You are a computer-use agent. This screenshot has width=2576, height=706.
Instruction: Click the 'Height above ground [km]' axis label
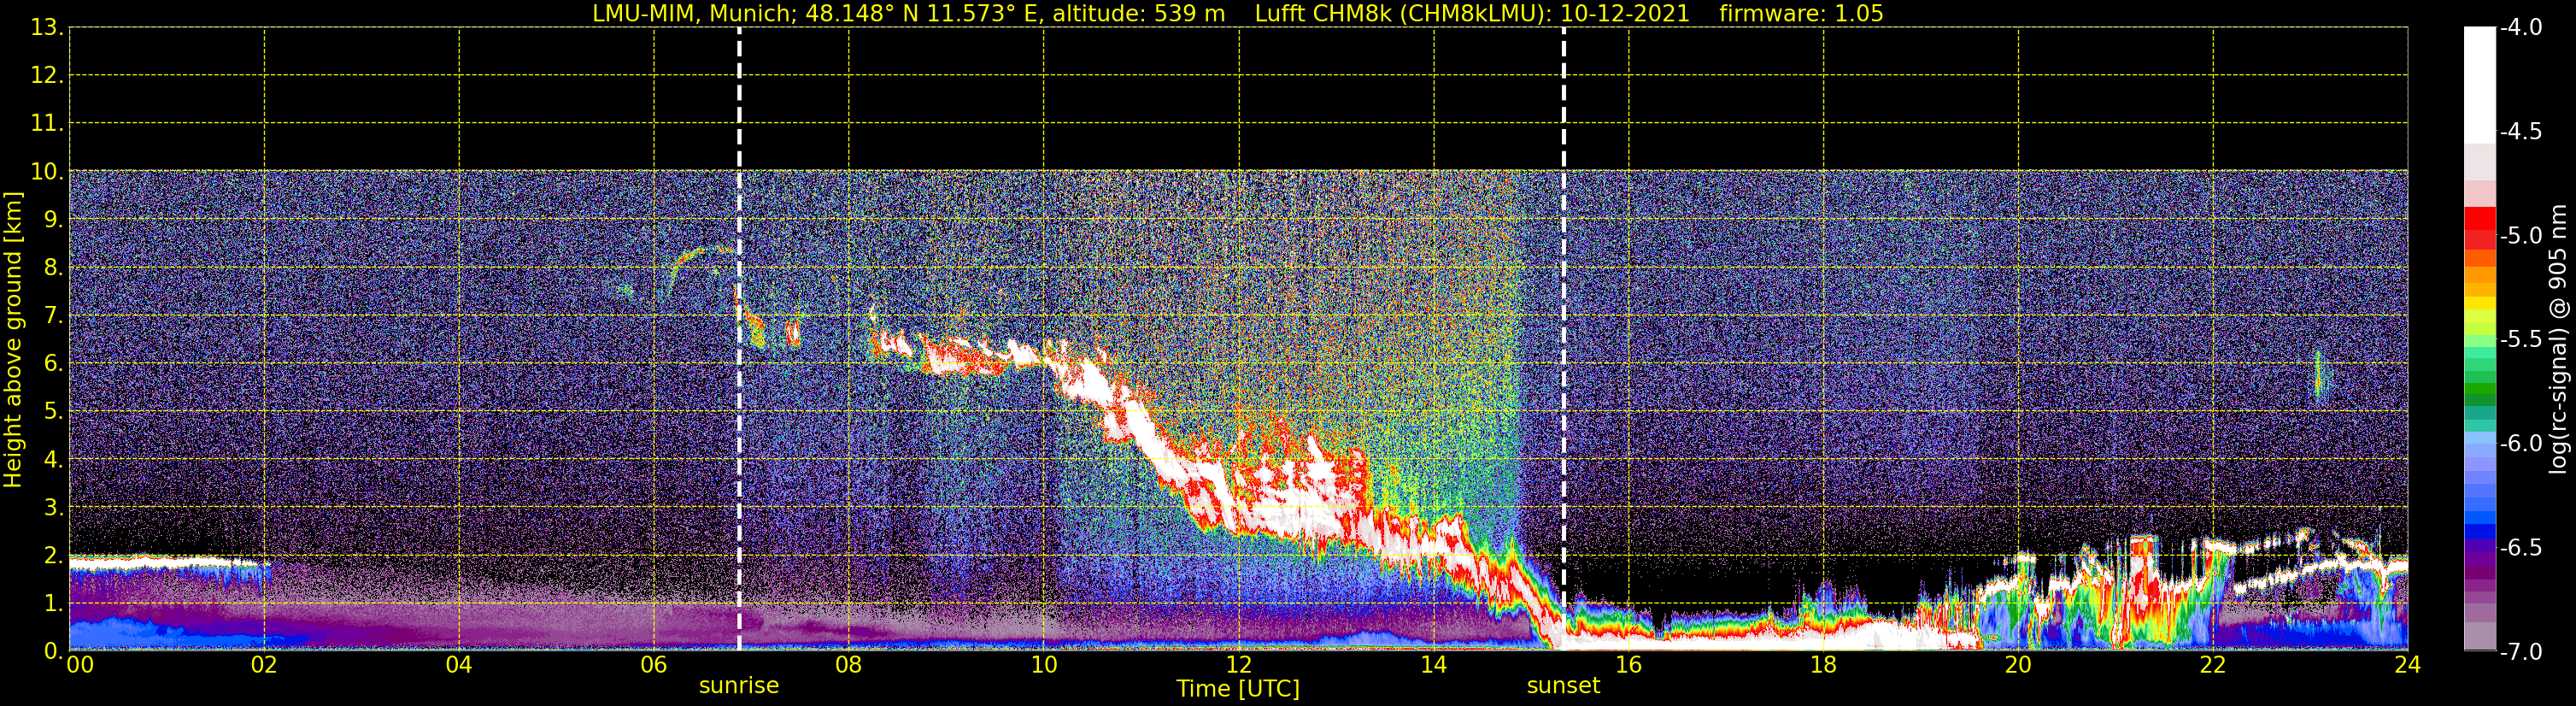13,340
